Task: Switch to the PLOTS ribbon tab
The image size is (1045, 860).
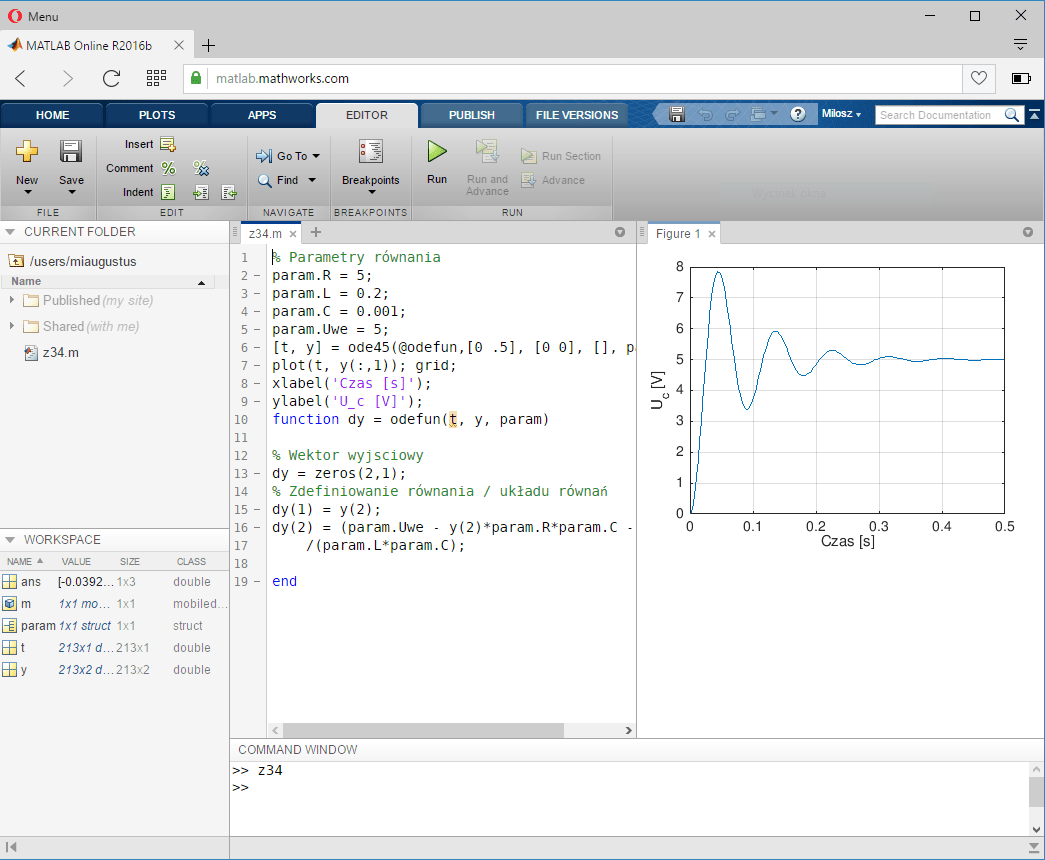Action: [156, 115]
